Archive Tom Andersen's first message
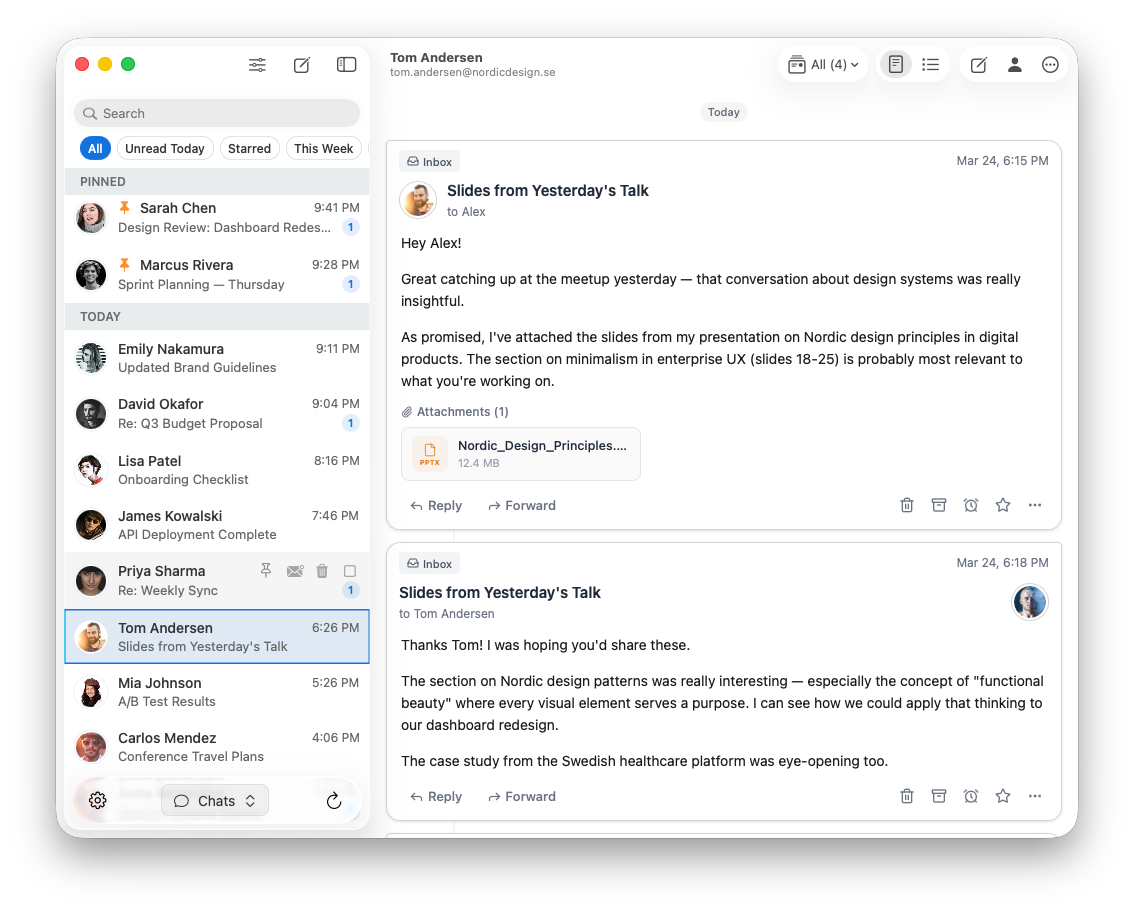This screenshot has width=1134, height=912. coord(938,505)
